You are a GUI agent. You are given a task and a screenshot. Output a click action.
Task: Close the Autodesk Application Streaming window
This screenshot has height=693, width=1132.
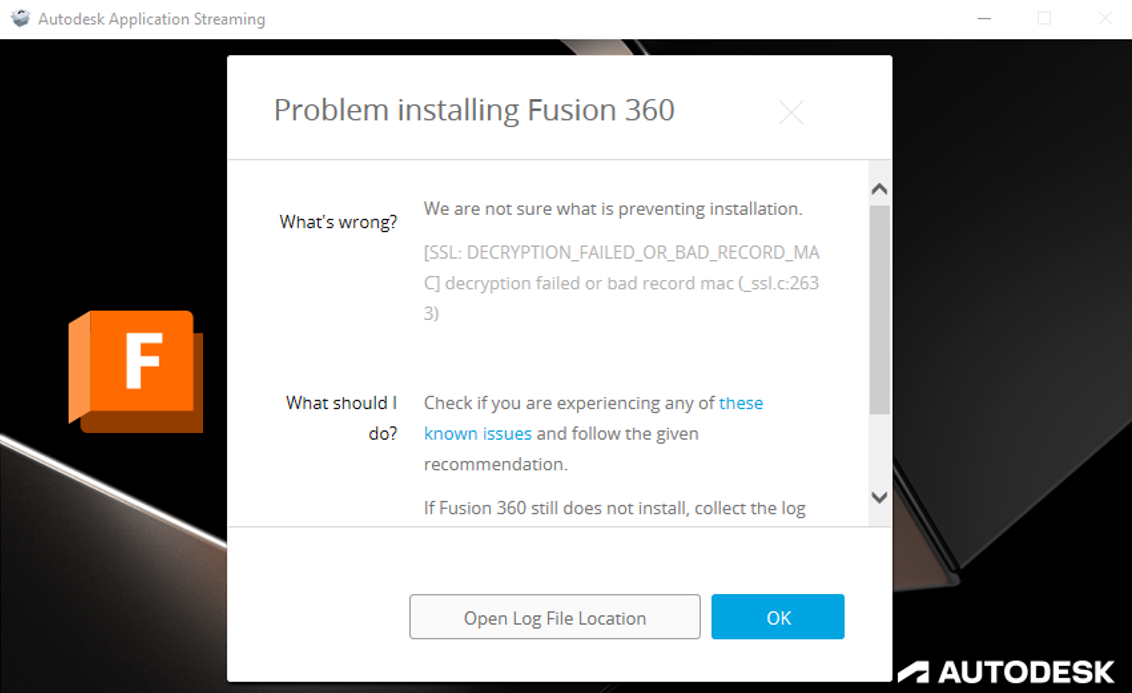click(1104, 18)
